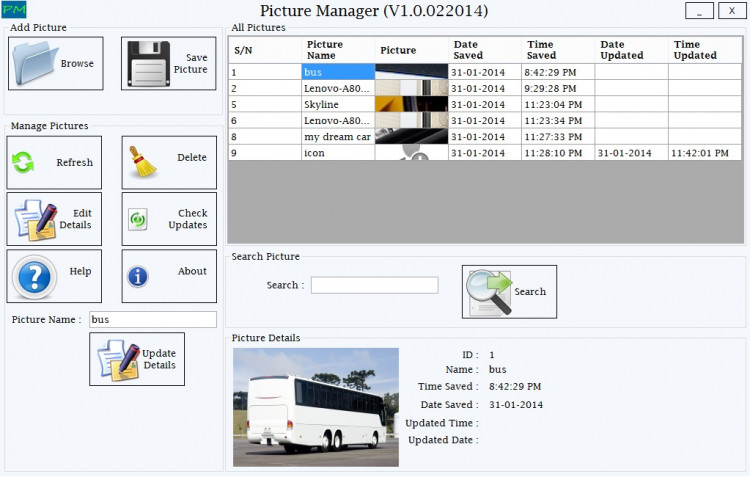Click the Browse folder icon
Image resolution: width=750 pixels, height=477 pixels.
tap(33, 63)
